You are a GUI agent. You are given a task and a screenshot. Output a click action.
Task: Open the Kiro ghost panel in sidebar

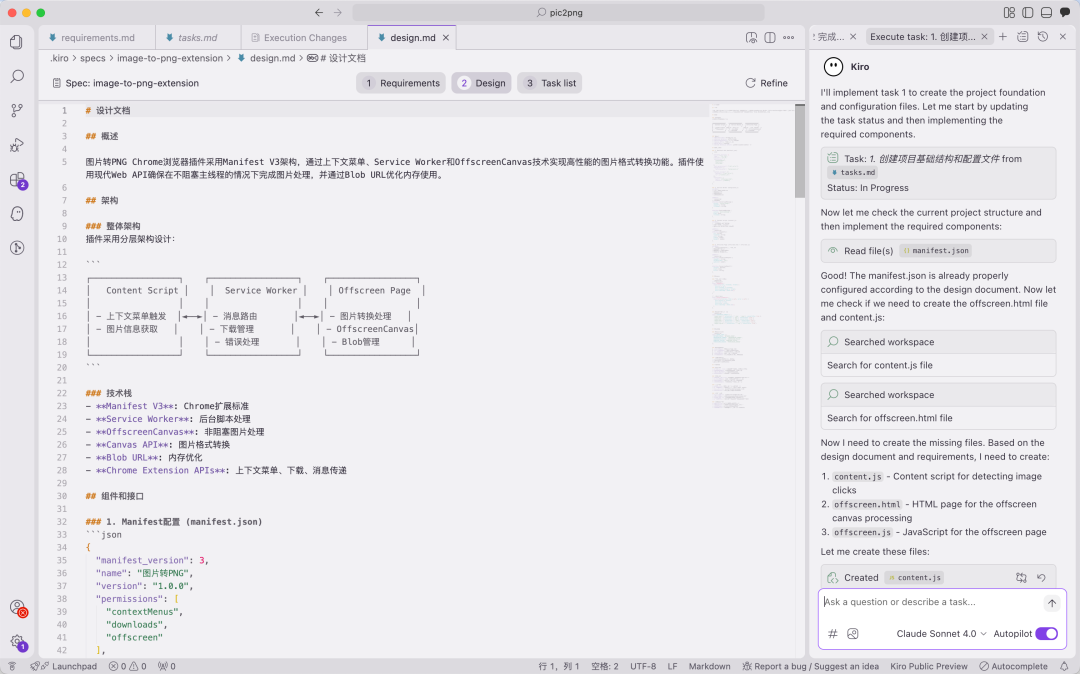17,213
